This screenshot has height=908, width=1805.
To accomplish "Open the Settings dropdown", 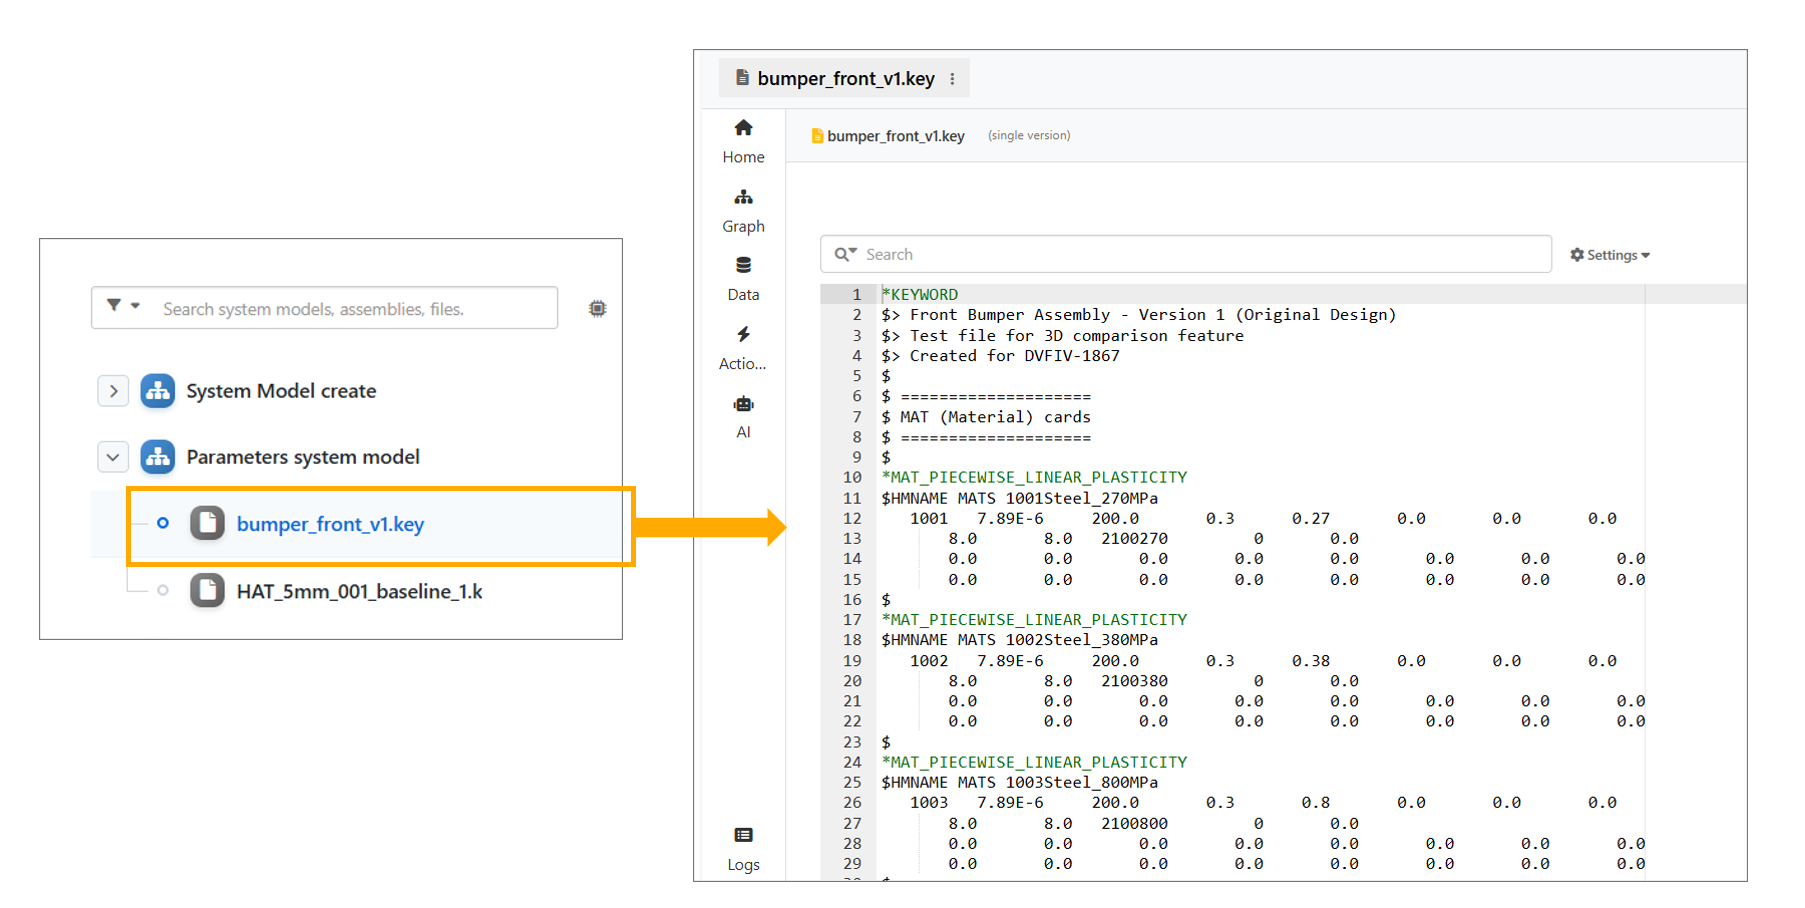I will [x=1609, y=255].
